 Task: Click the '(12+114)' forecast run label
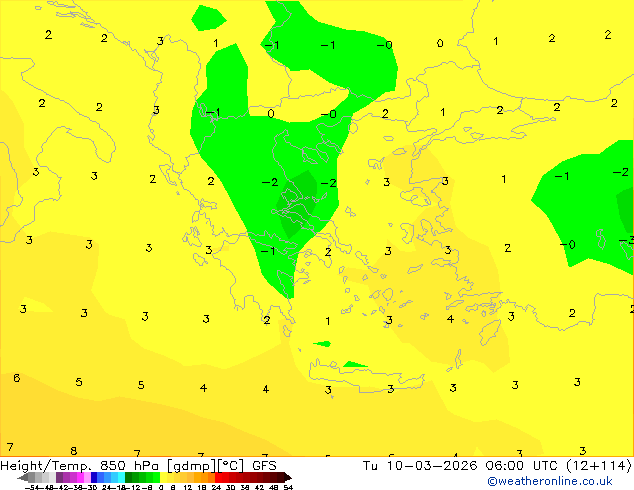pyautogui.click(x=598, y=465)
